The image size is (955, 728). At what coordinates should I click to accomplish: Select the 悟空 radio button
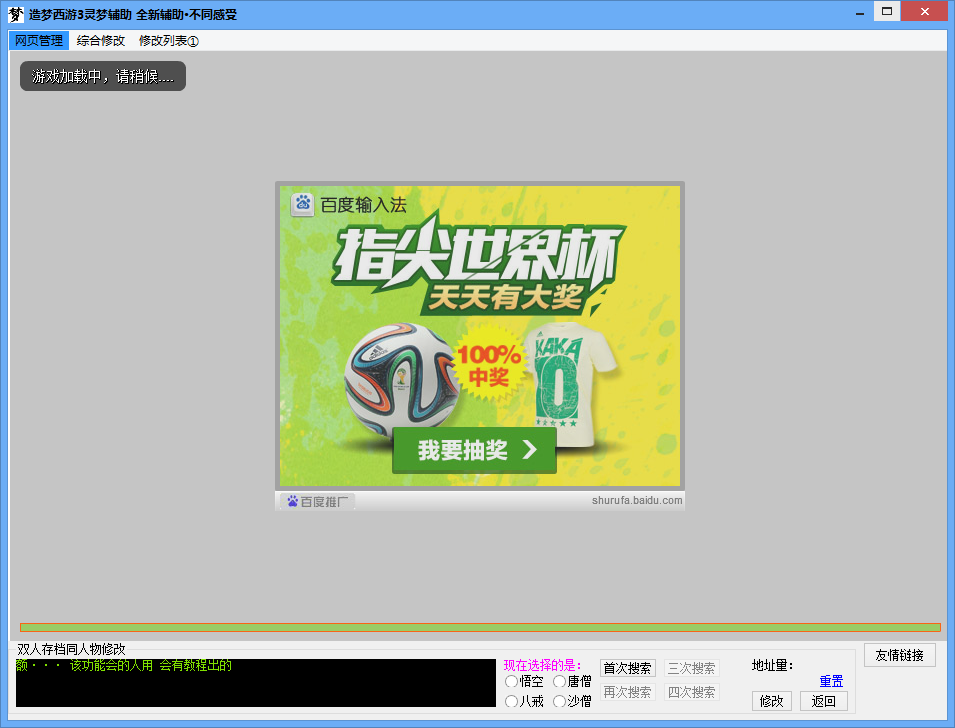[x=512, y=681]
